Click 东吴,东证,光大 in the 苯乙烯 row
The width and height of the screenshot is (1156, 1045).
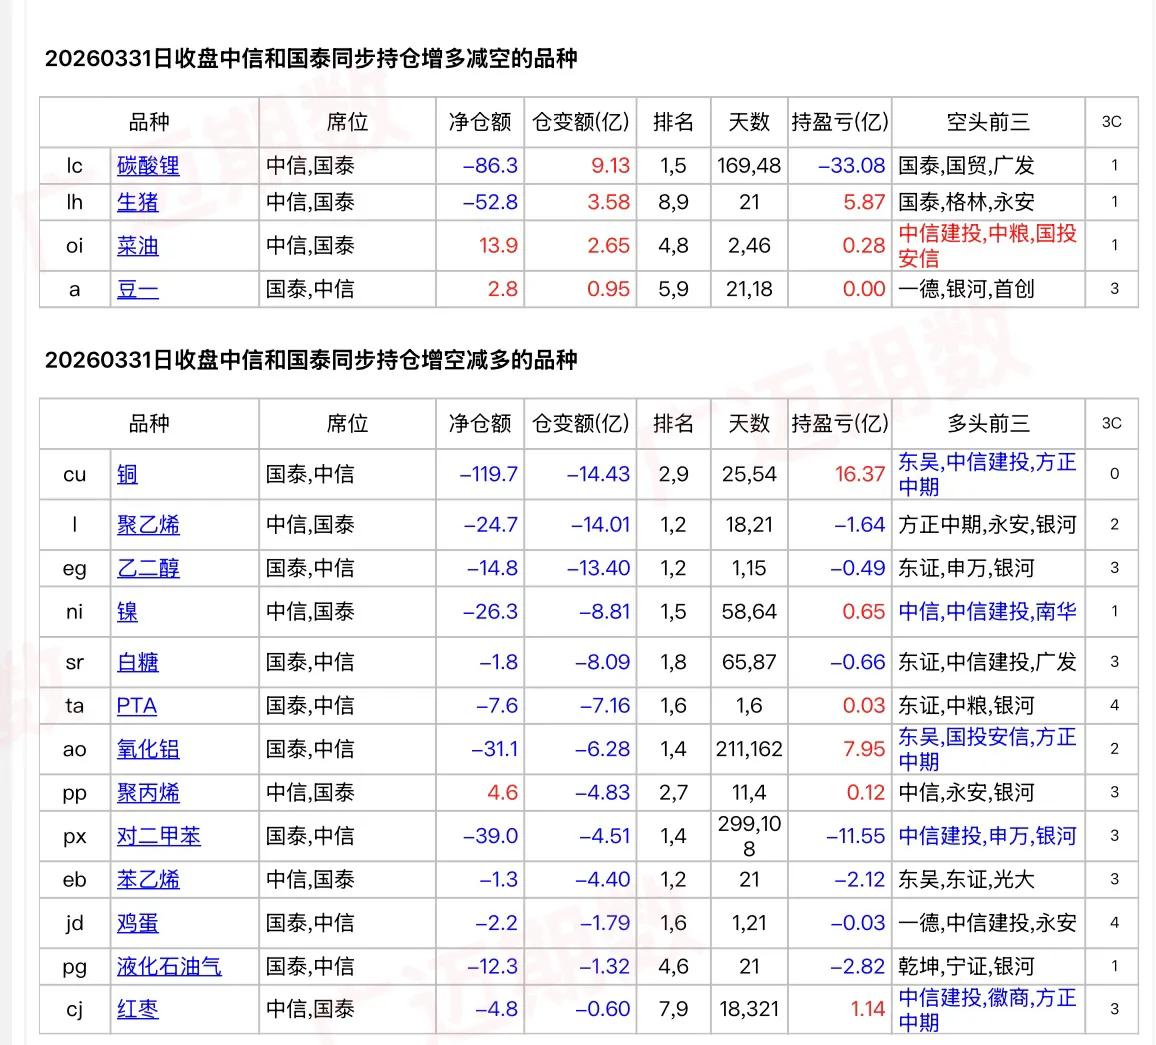click(x=966, y=880)
